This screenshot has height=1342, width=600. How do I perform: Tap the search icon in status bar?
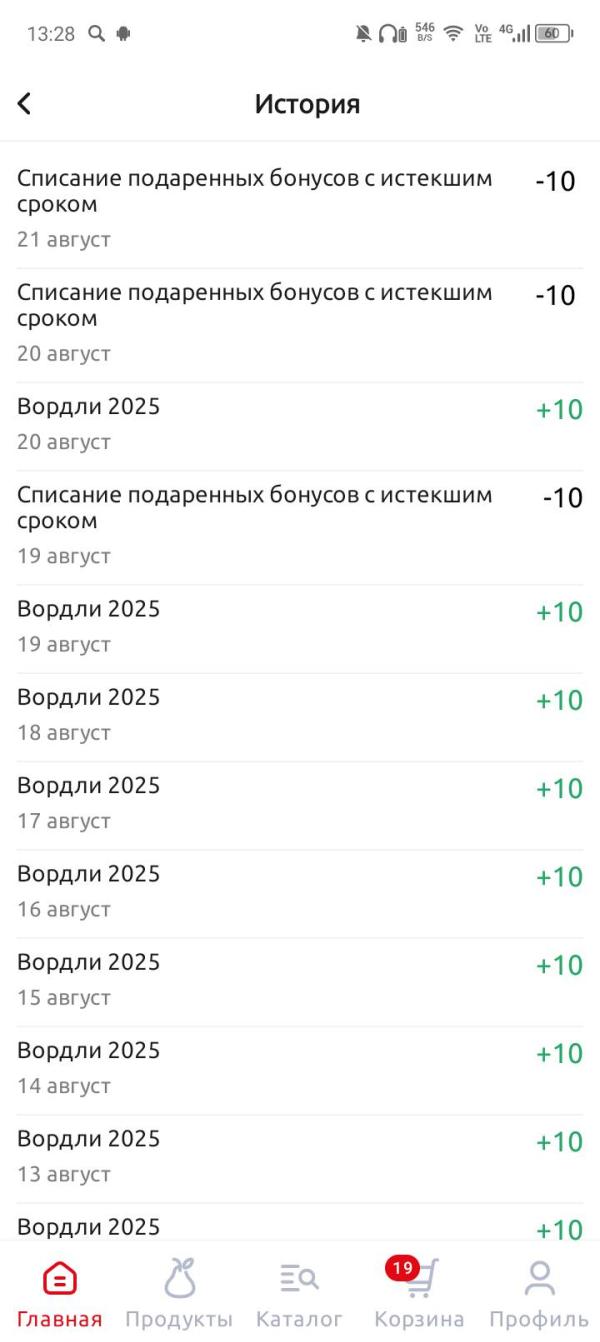(96, 34)
